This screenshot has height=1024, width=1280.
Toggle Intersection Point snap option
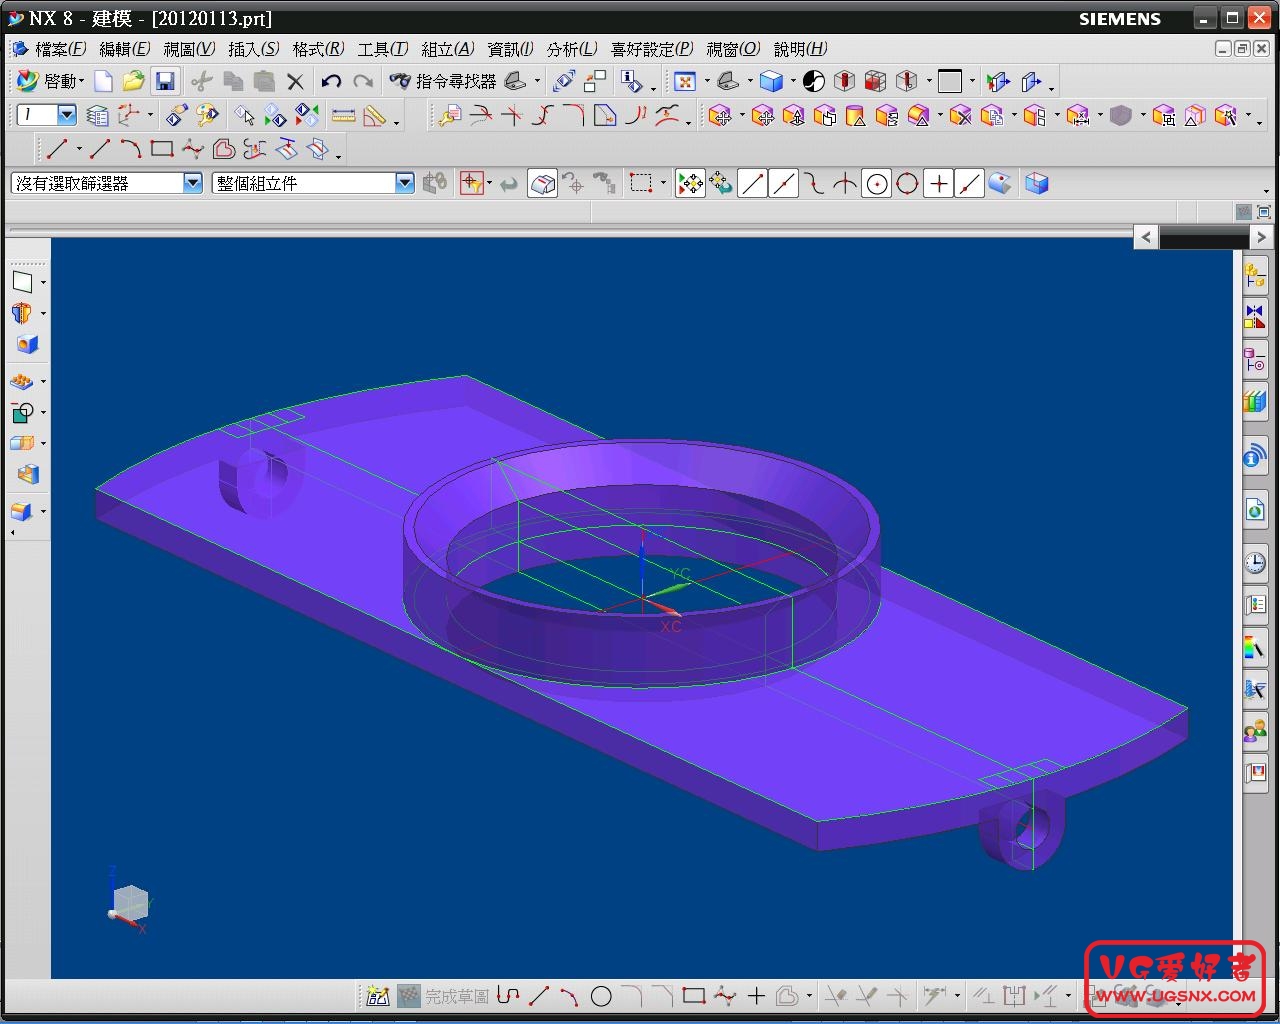(845, 183)
